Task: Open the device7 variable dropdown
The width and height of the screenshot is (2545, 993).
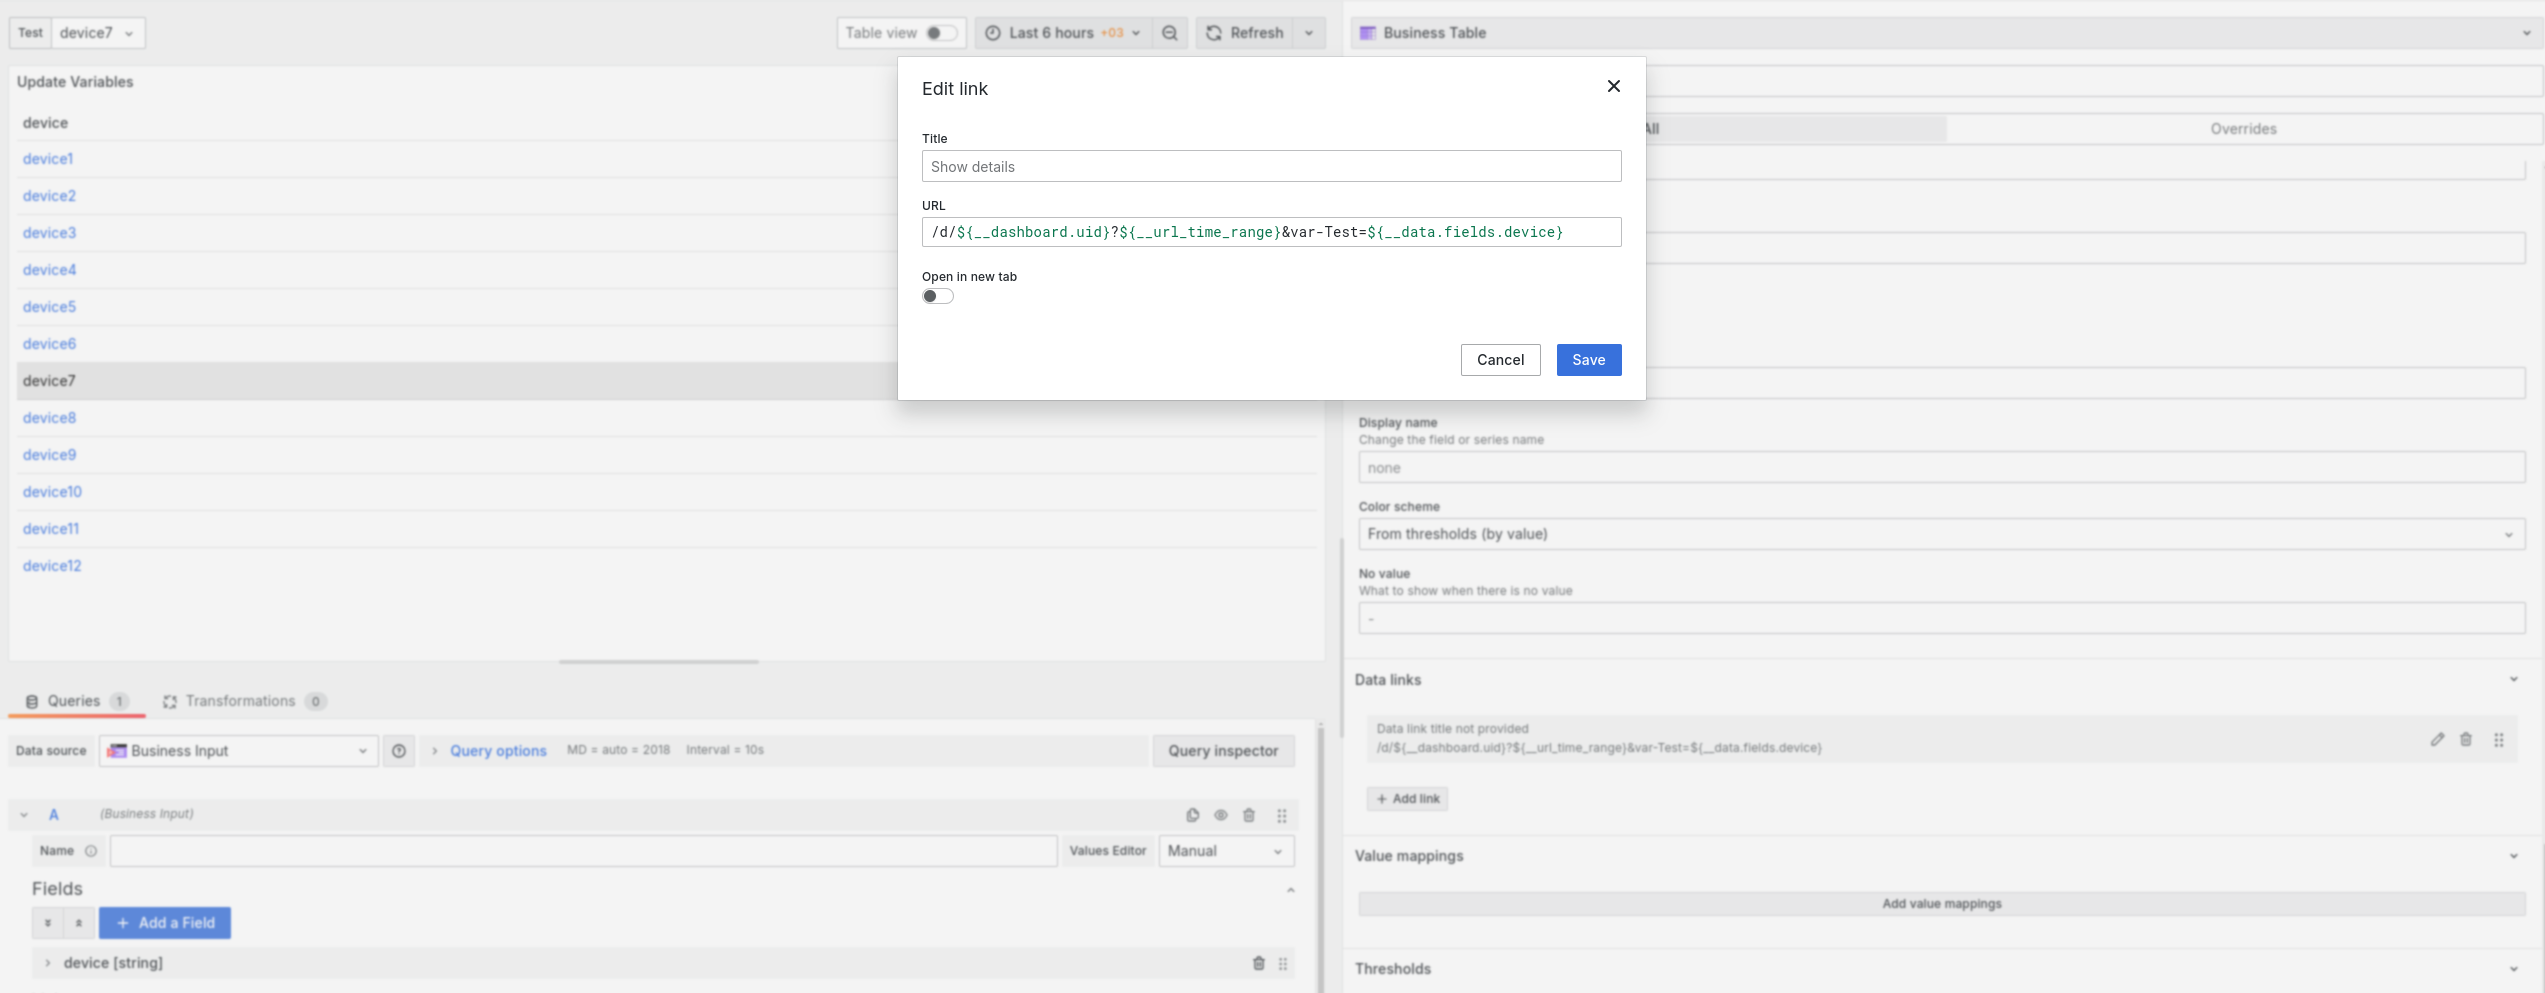Action: coord(95,32)
